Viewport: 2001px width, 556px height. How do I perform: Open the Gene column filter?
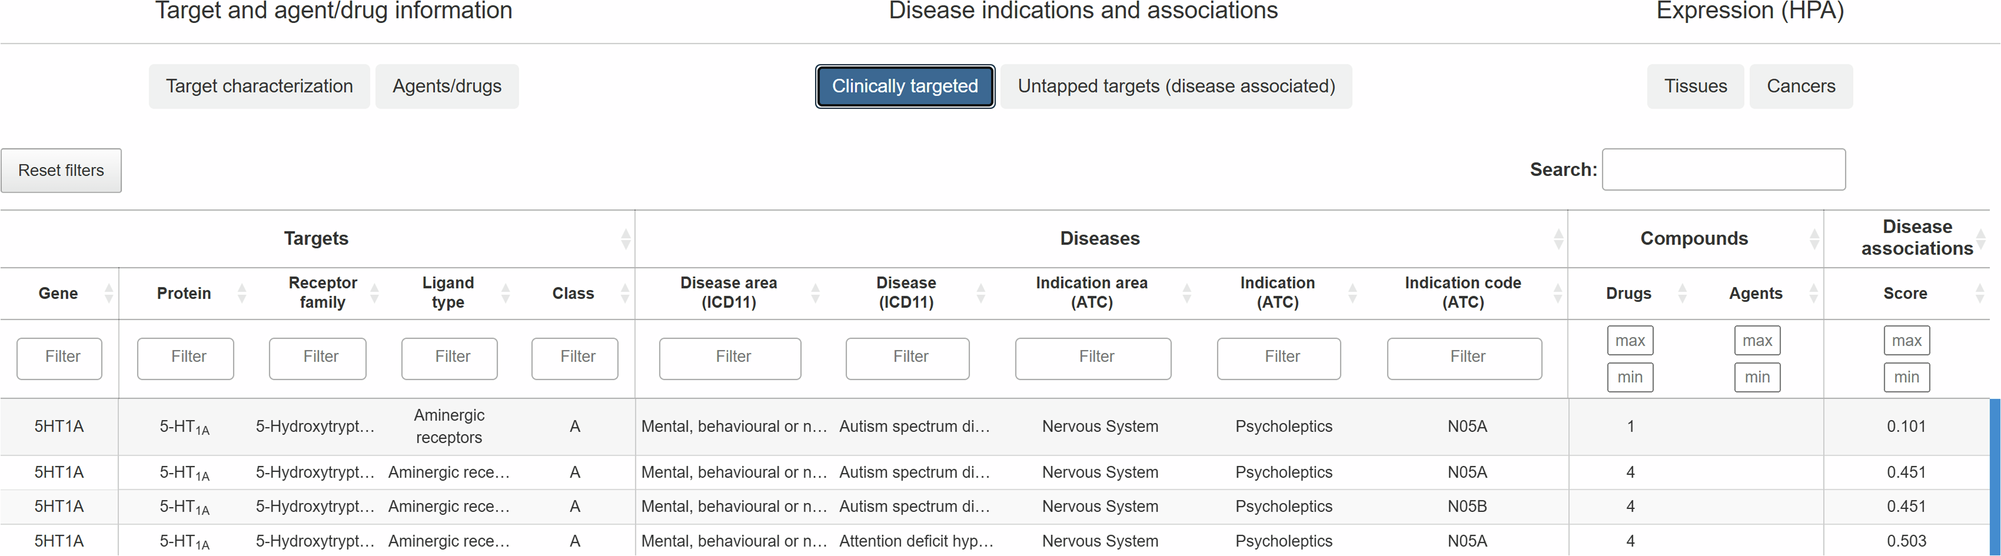[59, 358]
